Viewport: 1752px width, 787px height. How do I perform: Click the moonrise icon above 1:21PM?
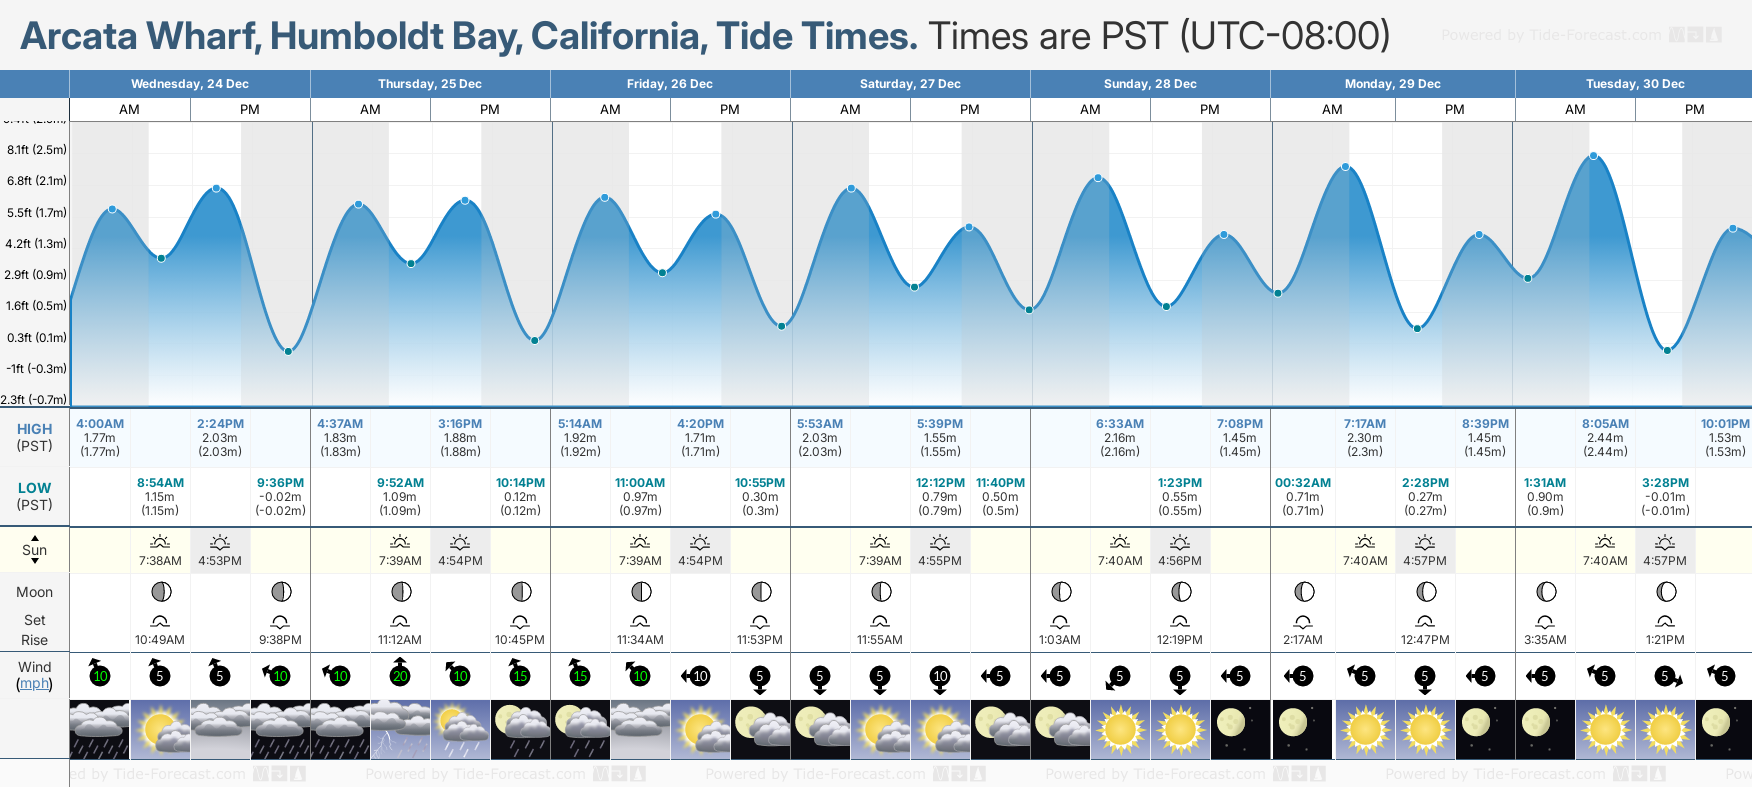tap(1665, 622)
